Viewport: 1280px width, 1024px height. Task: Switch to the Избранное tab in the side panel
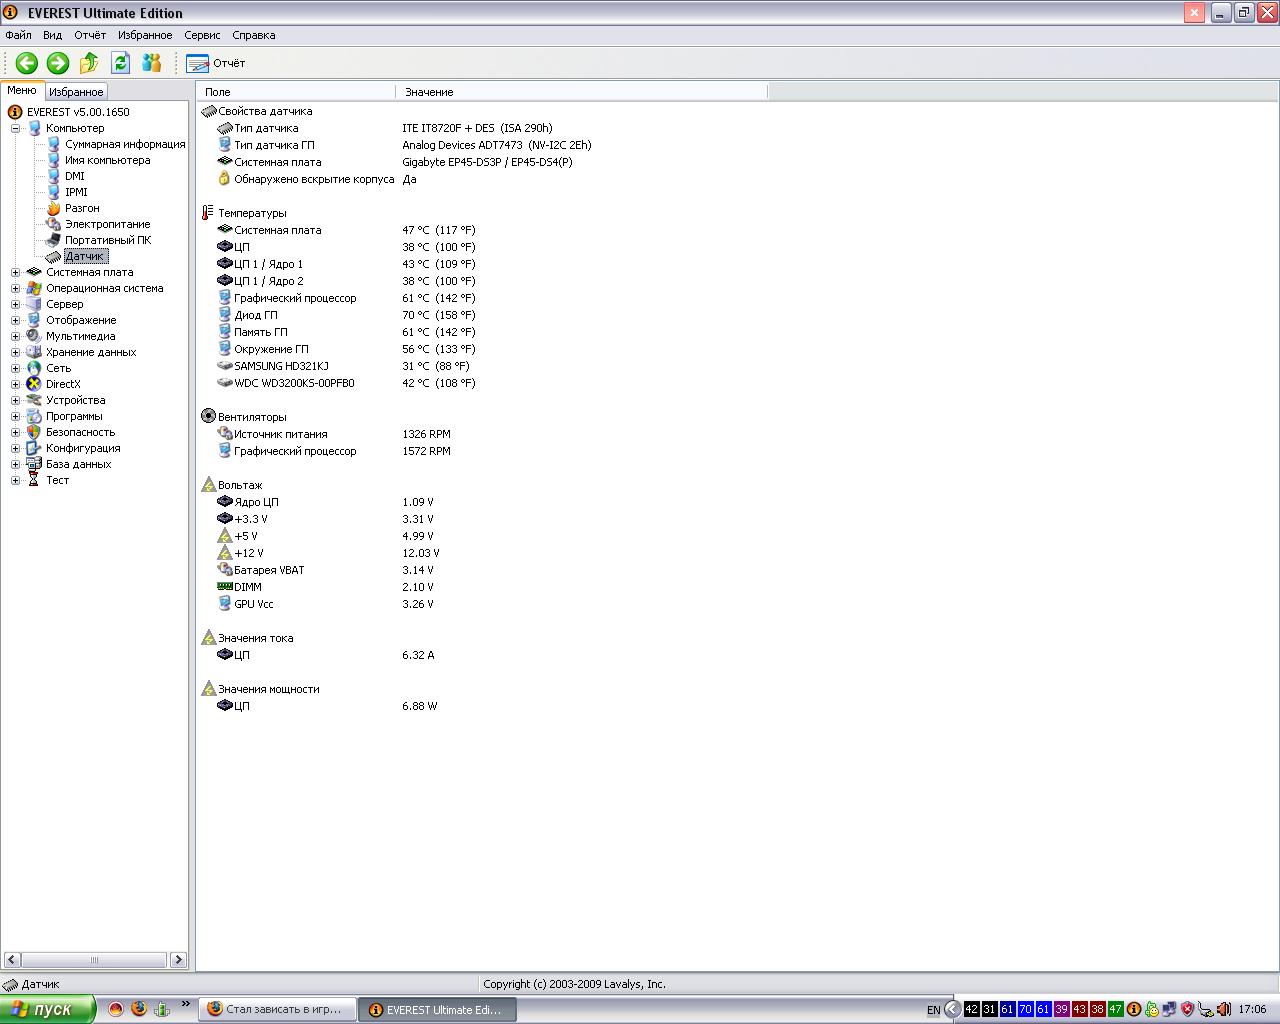point(76,92)
